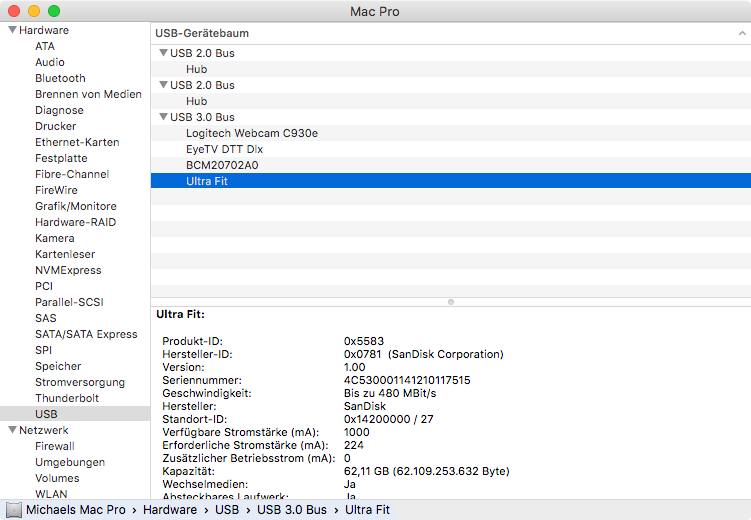The width and height of the screenshot is (751, 520).
Task: Collapse the USB 3.0 Bus node
Action: pyautogui.click(x=163, y=117)
